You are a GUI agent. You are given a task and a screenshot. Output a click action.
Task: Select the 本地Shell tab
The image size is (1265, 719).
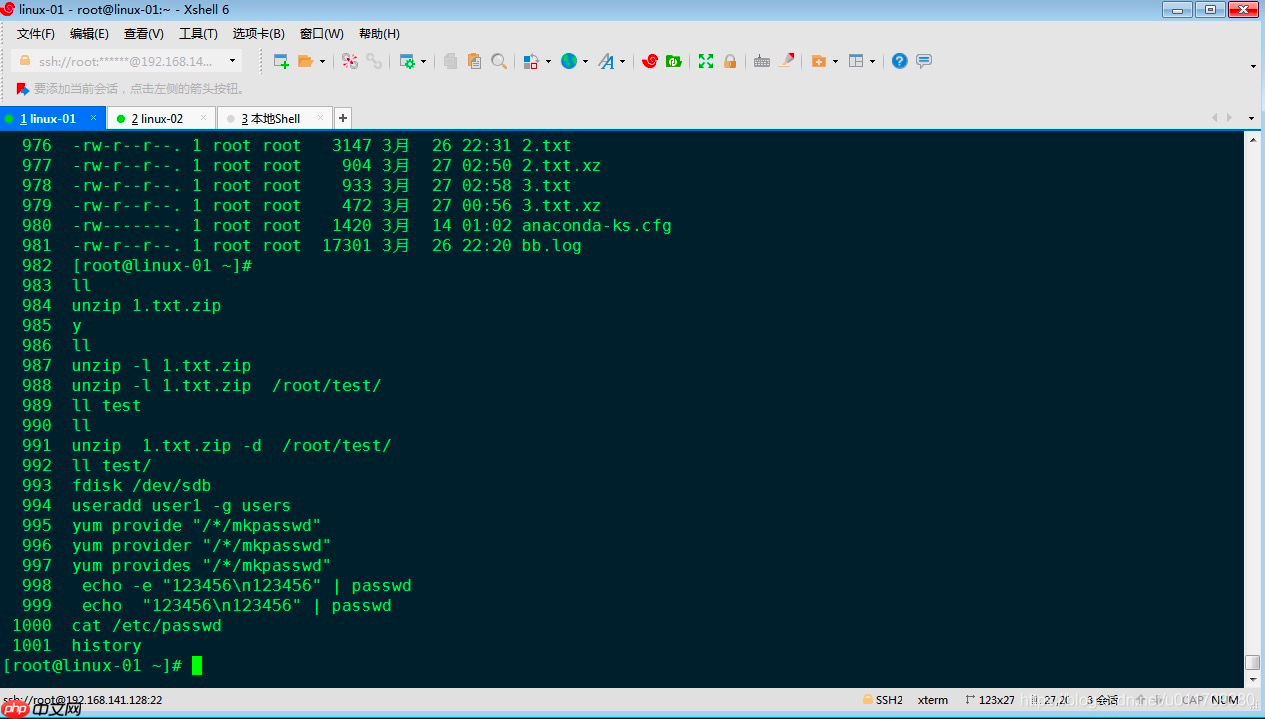[270, 118]
